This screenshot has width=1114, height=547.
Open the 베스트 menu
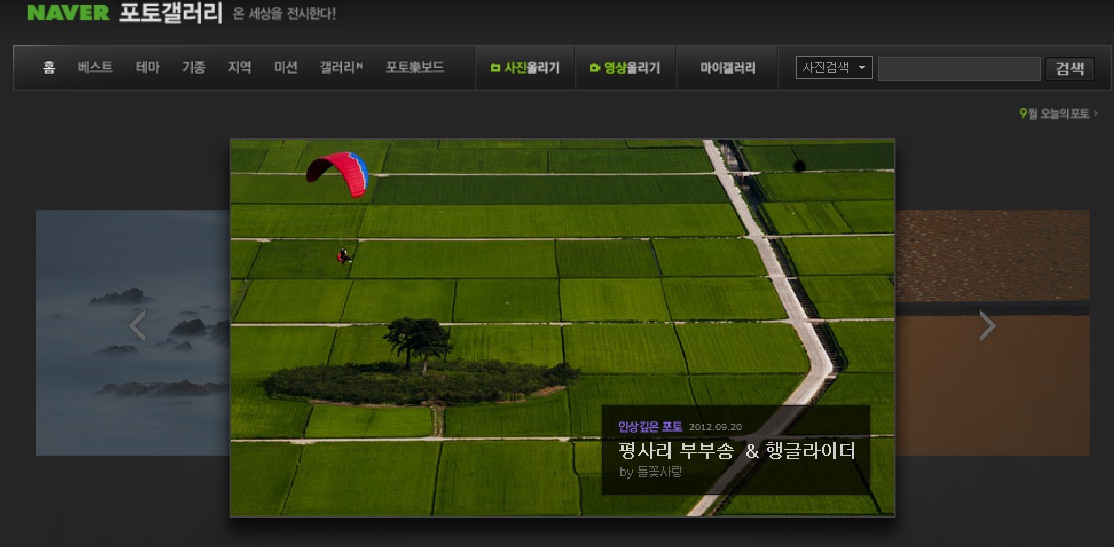(95, 68)
